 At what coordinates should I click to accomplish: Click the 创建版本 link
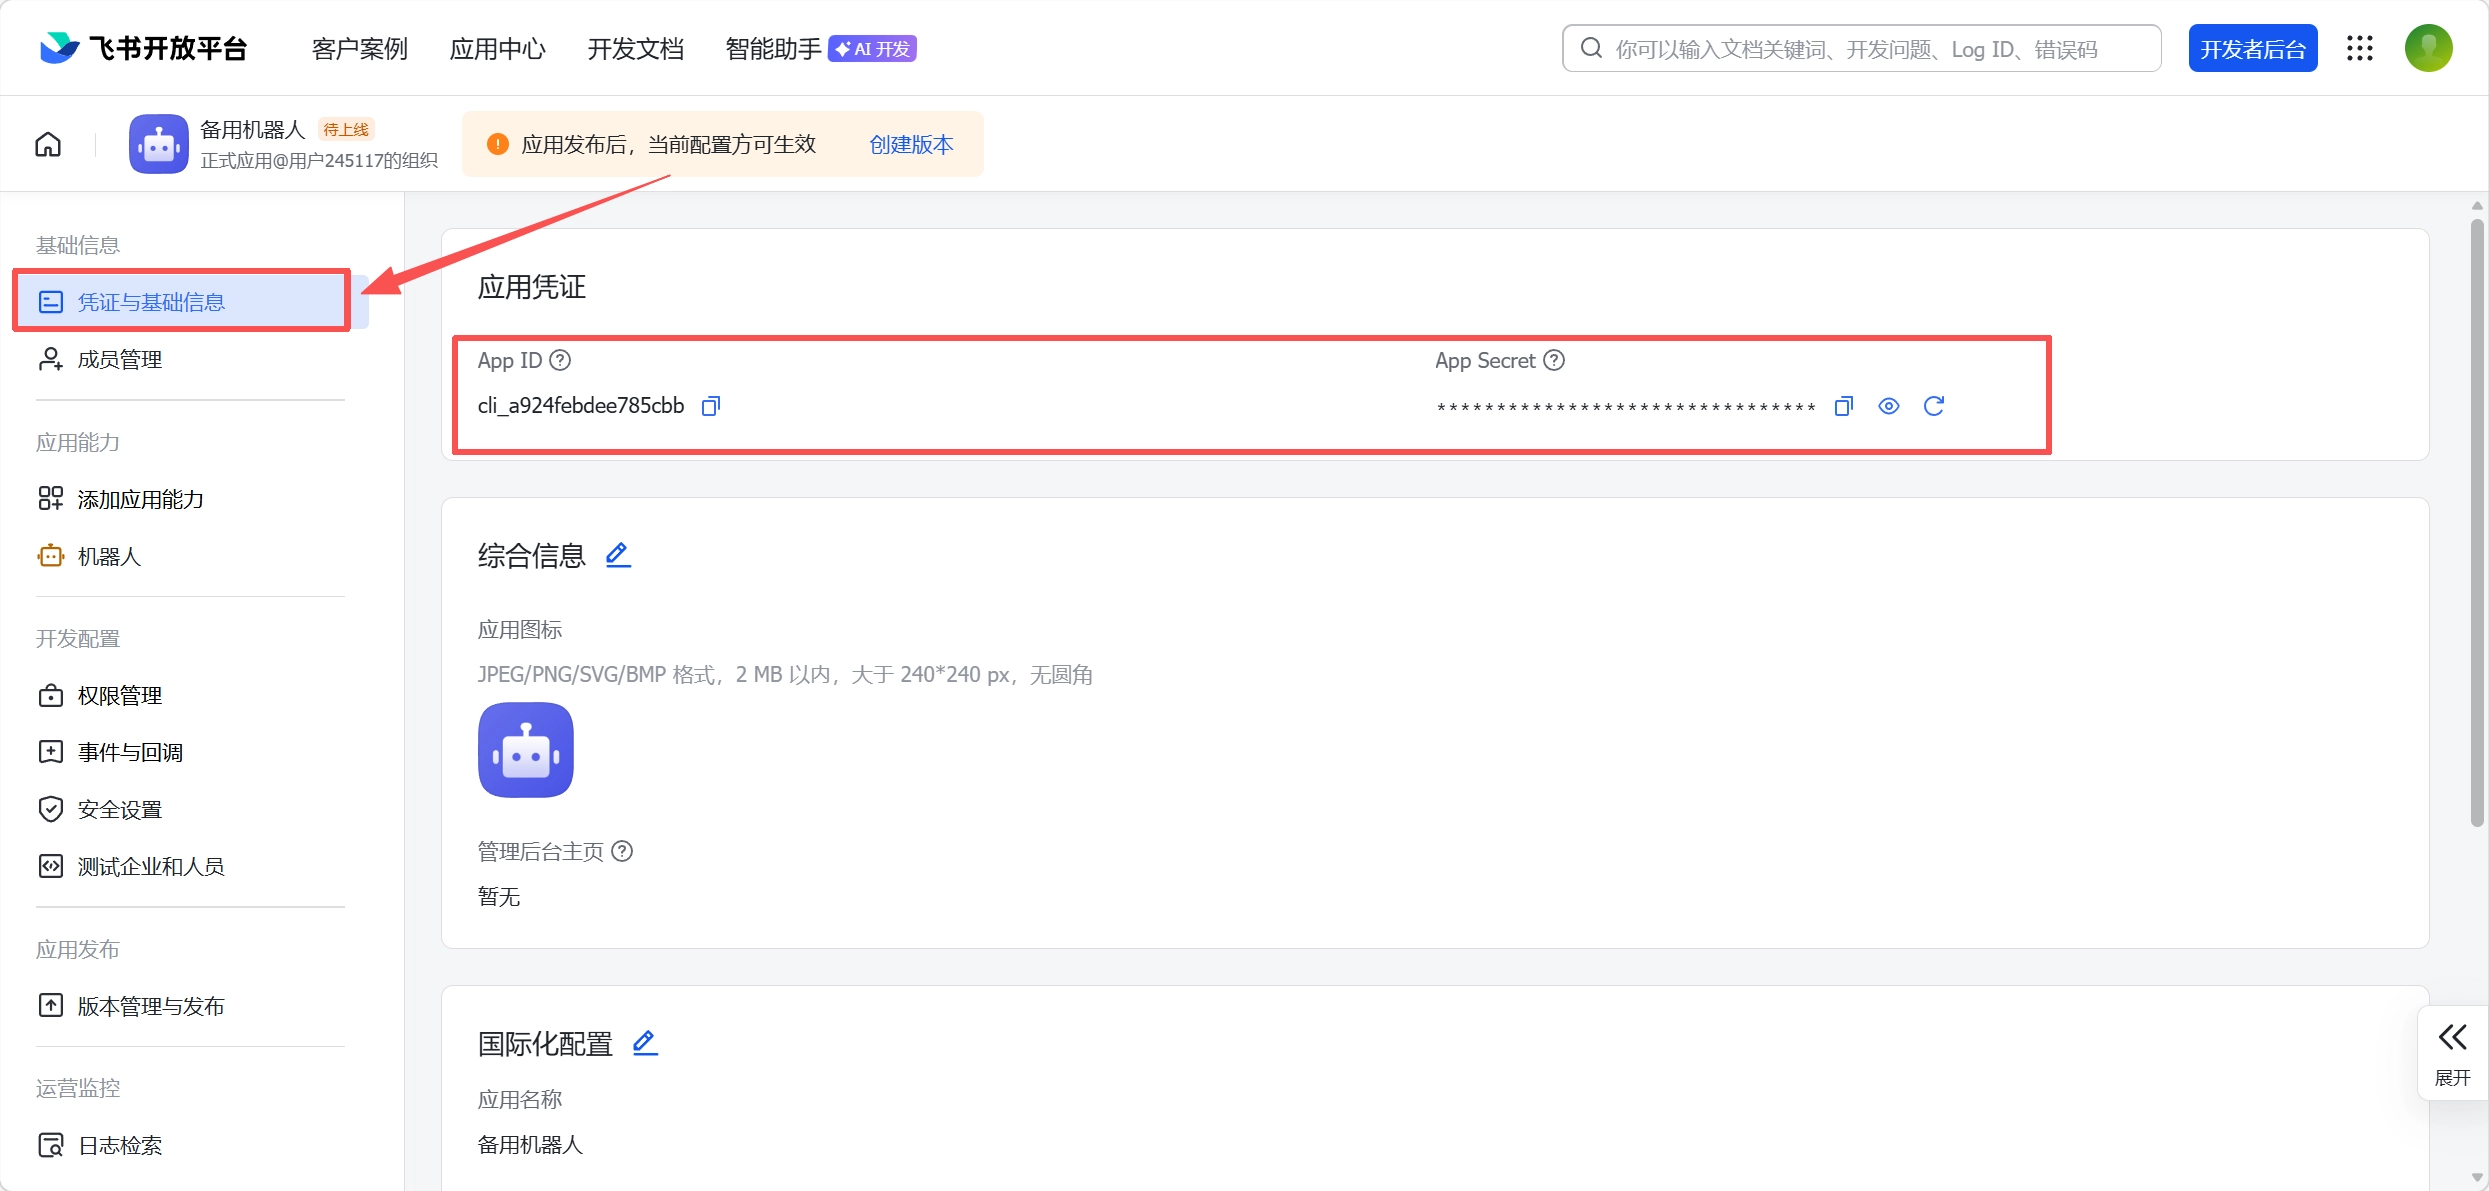point(911,145)
